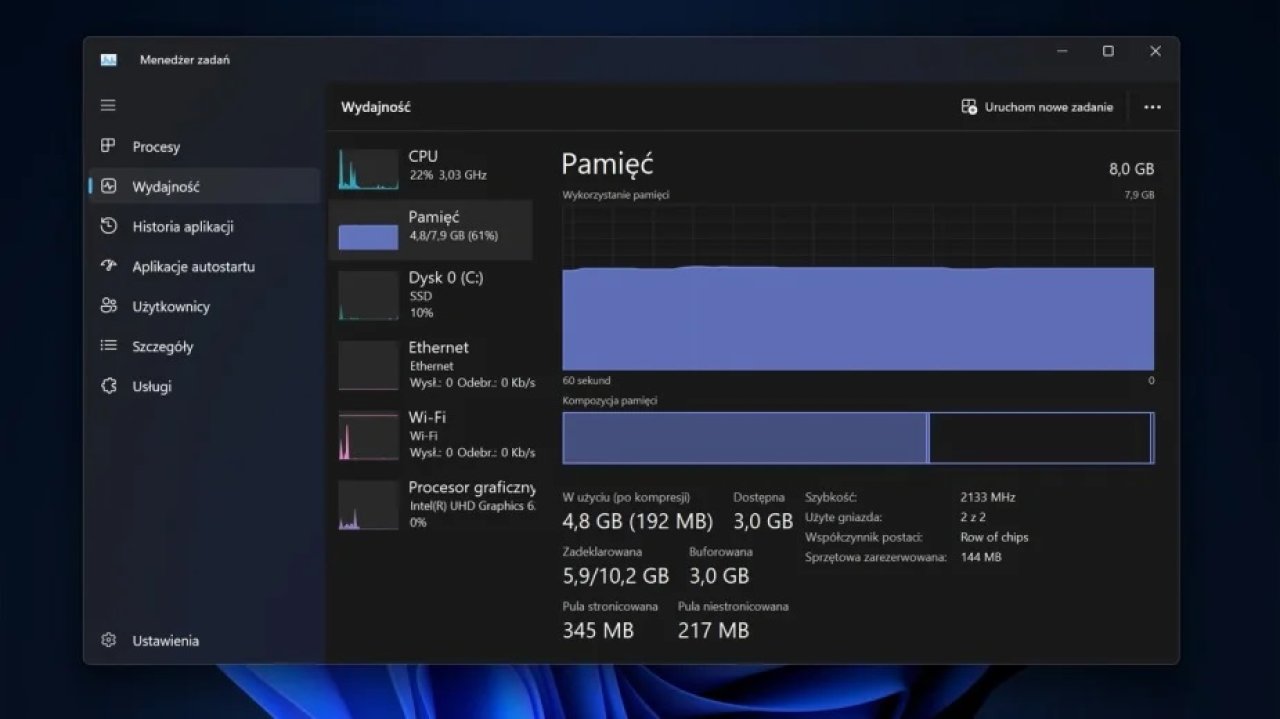Open Dysk 0 (C:) performance view

431,294
